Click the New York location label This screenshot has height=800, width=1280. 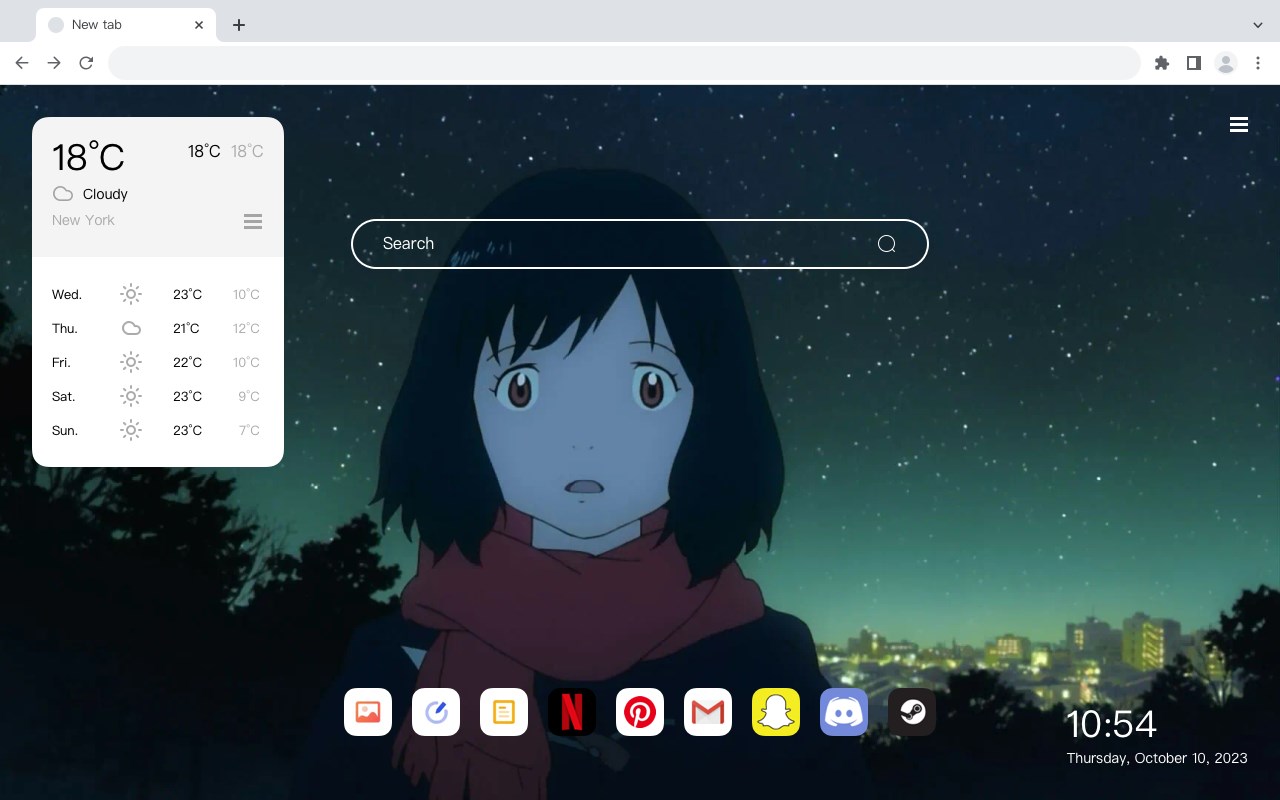tap(83, 220)
